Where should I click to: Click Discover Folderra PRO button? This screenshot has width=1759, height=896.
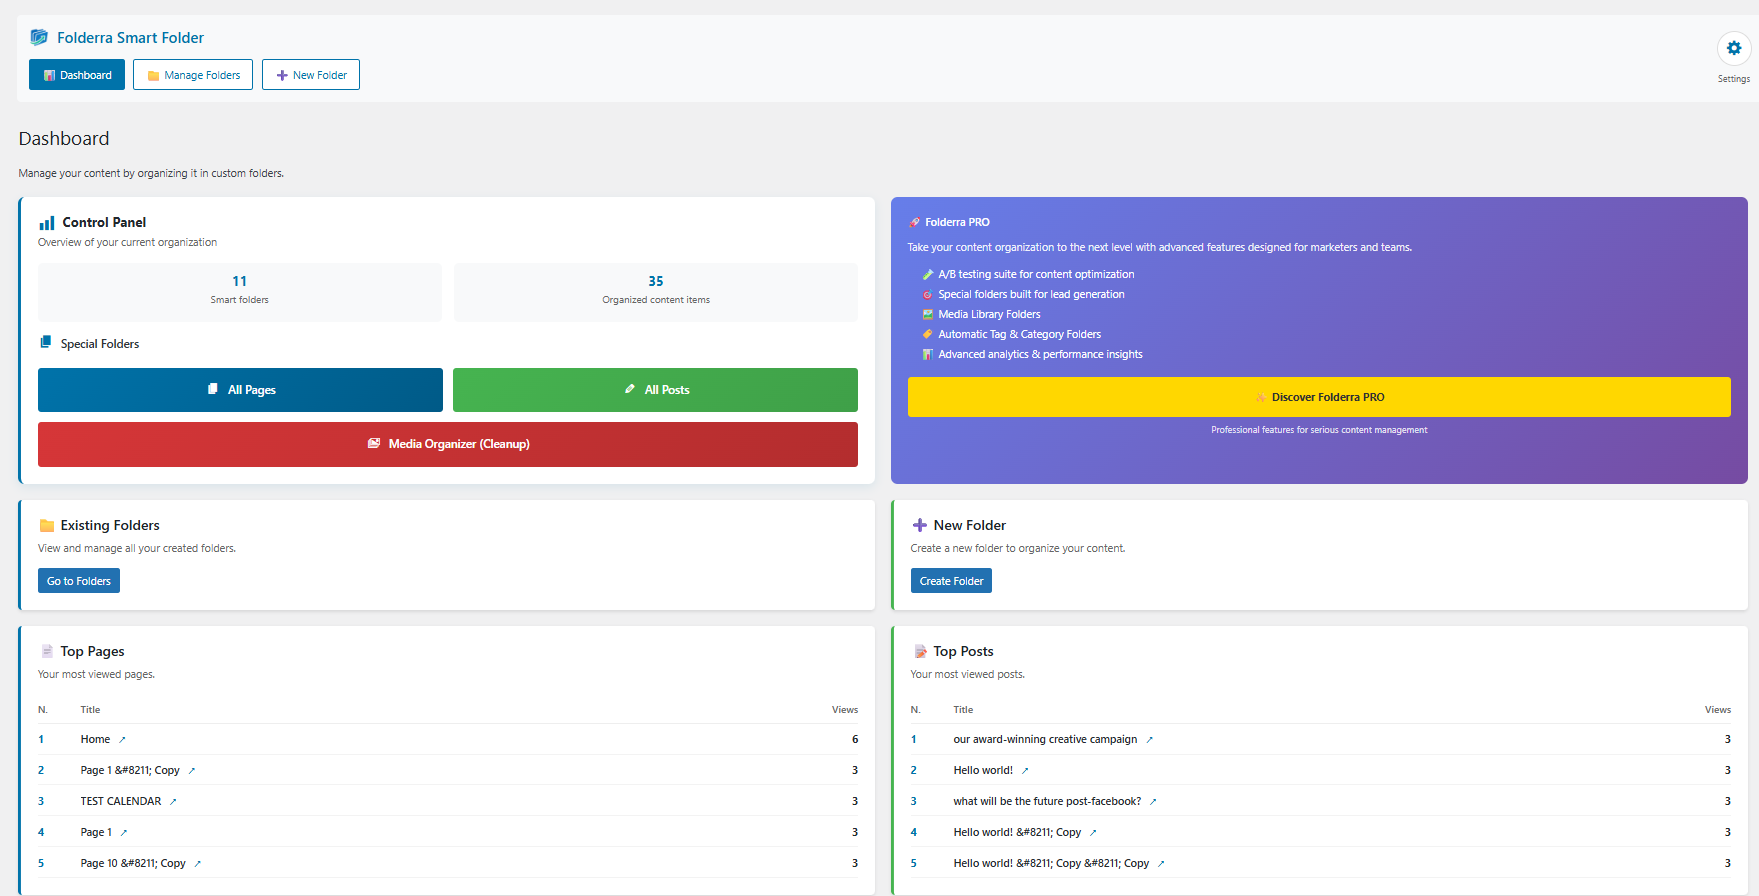tap(1319, 397)
